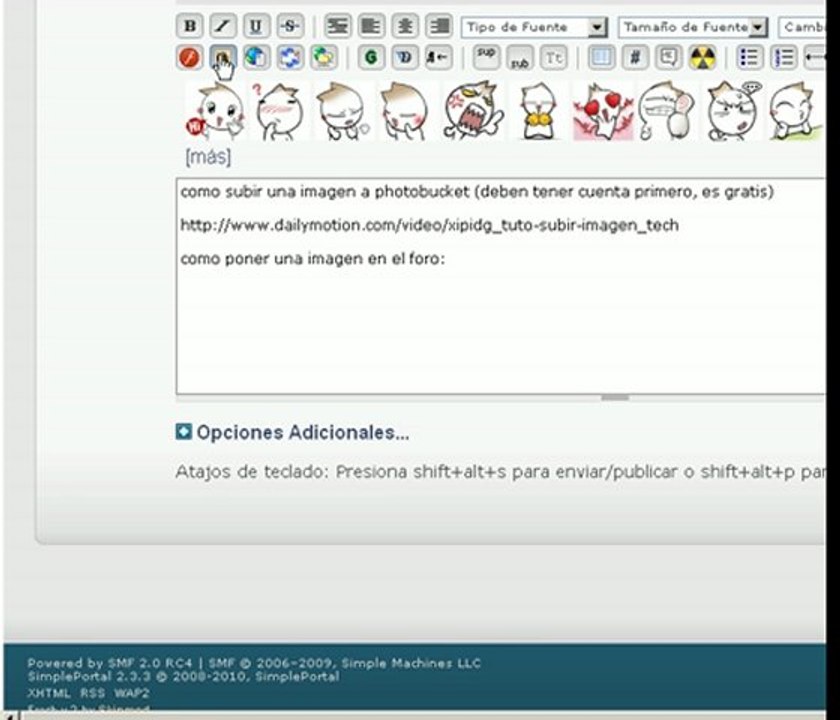Insert the angry shouting emoticon
Viewport: 840px width, 720px height.
(474, 111)
